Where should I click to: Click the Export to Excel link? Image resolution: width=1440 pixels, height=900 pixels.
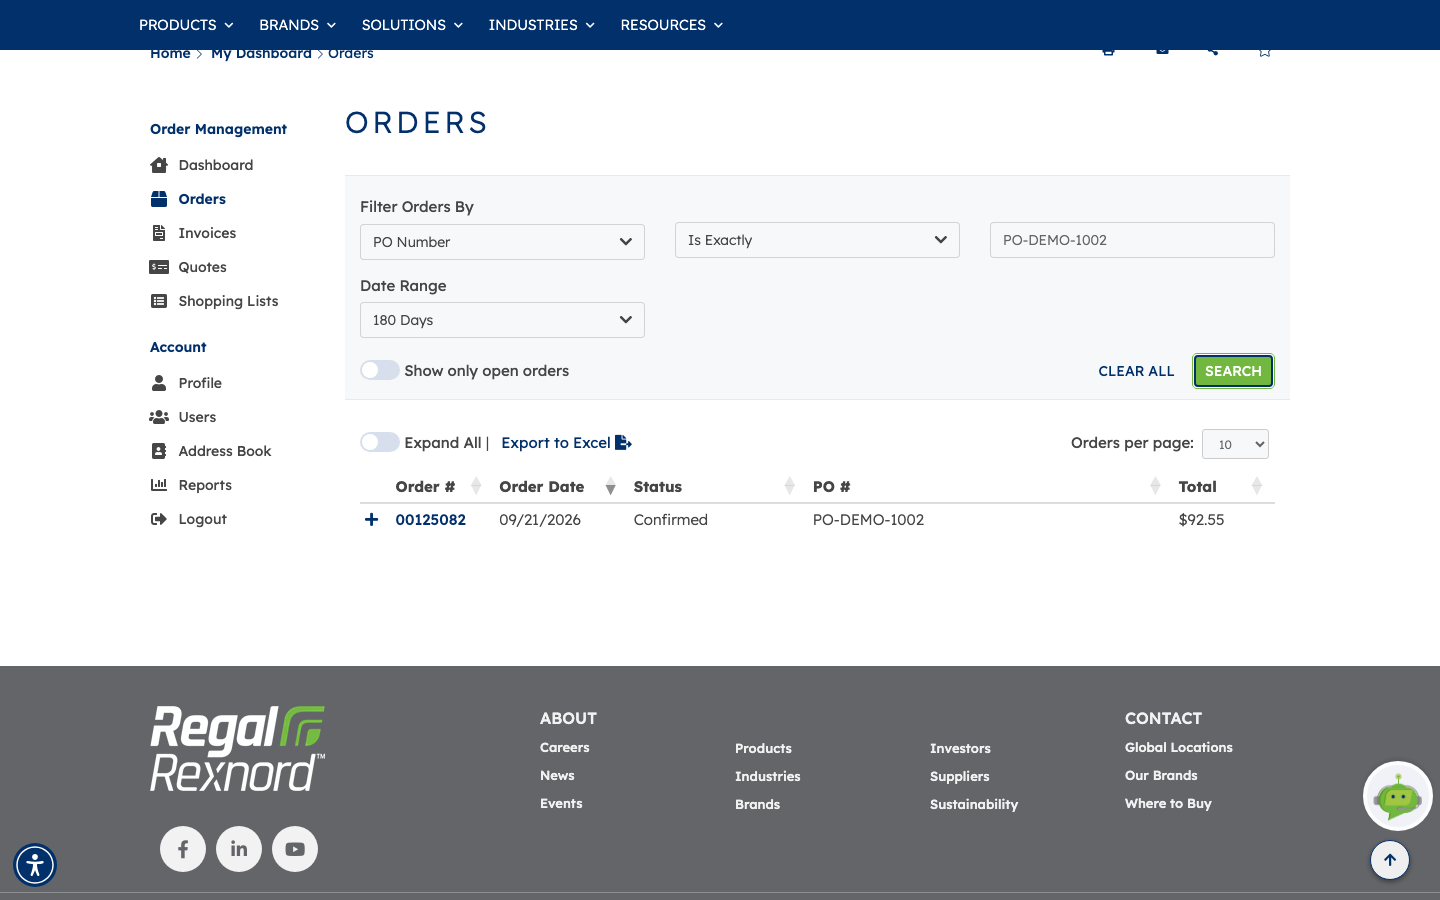(566, 443)
